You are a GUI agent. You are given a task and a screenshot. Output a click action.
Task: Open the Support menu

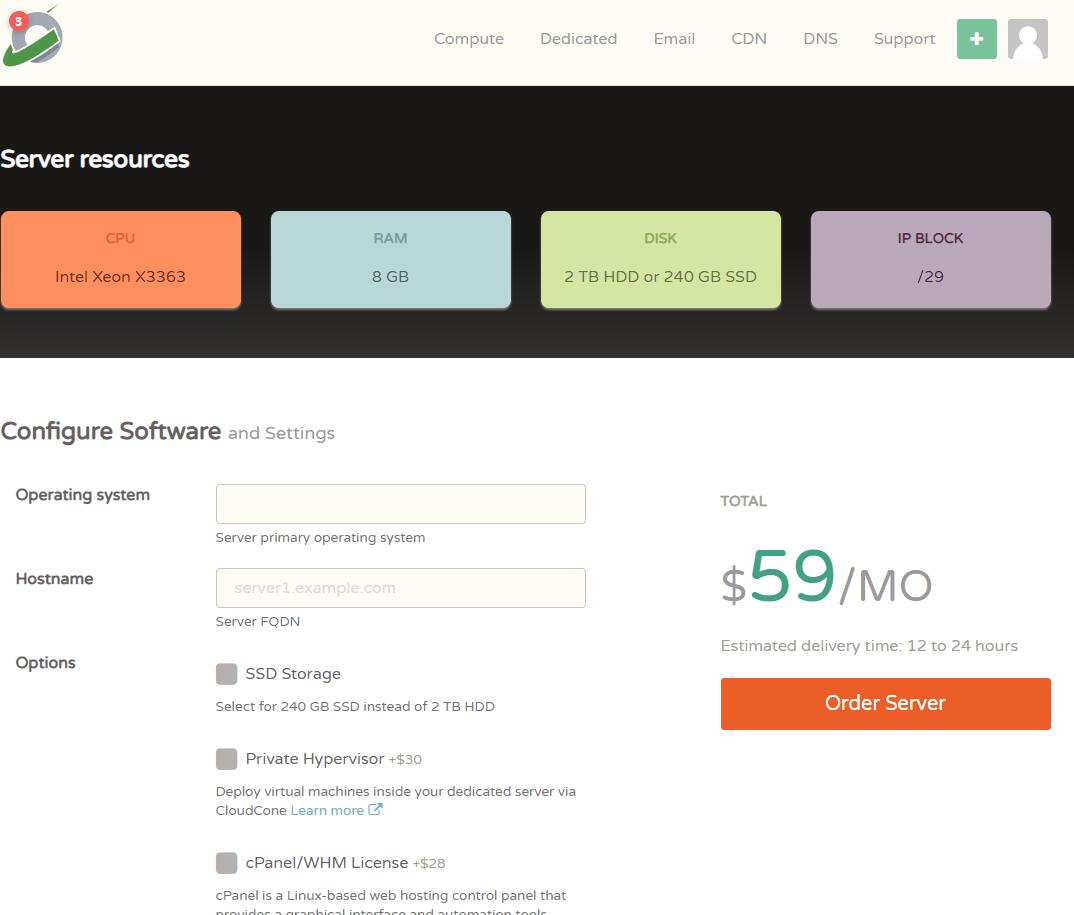pos(904,39)
